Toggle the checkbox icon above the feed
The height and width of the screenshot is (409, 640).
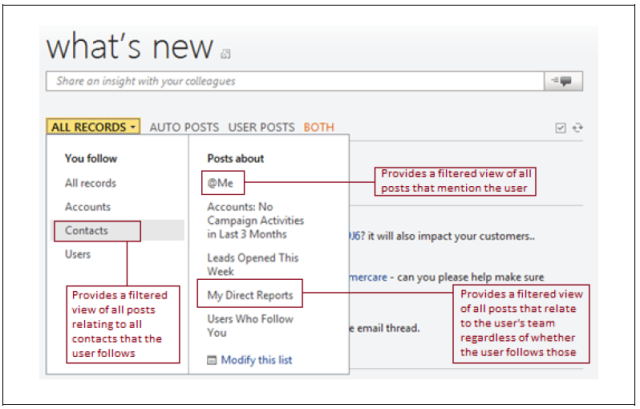561,128
